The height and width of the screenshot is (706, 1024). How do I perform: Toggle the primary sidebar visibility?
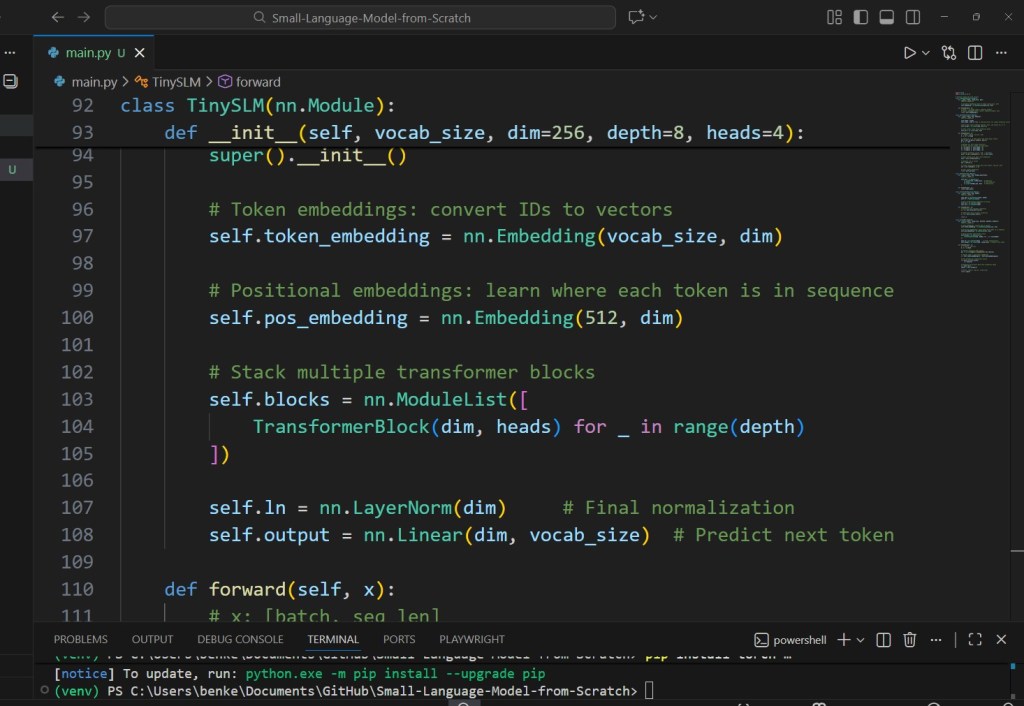(859, 16)
